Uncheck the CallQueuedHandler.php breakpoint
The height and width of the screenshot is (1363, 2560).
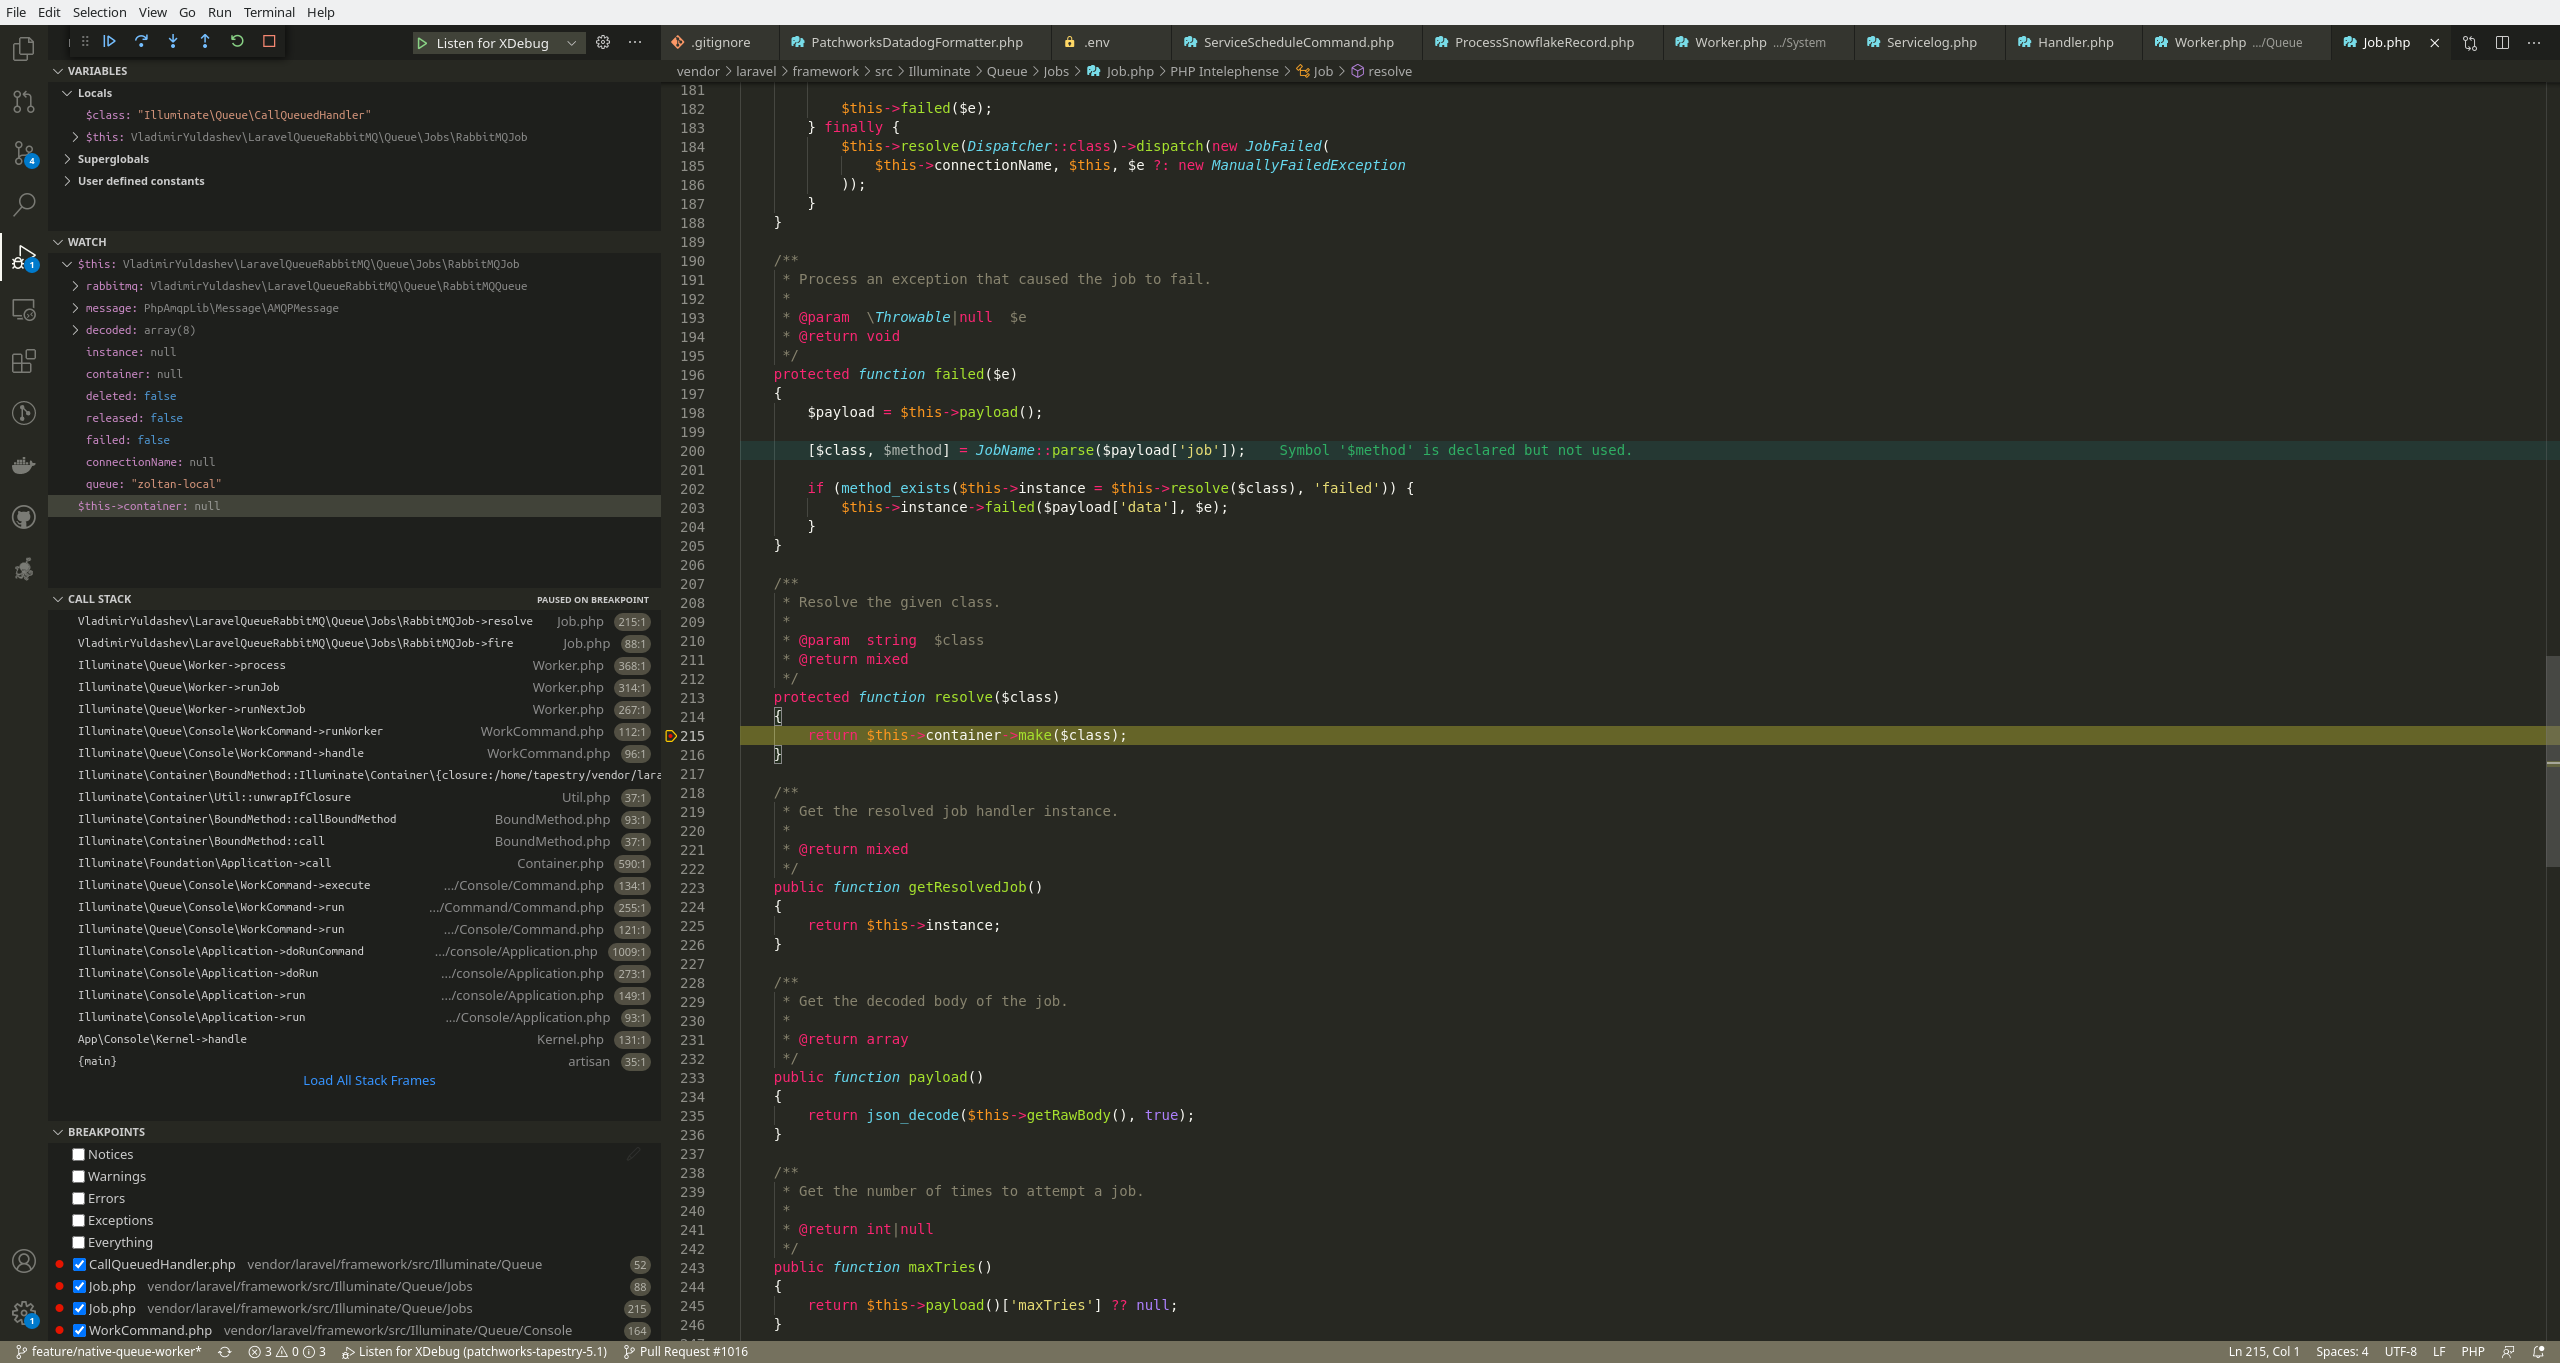pos(80,1264)
